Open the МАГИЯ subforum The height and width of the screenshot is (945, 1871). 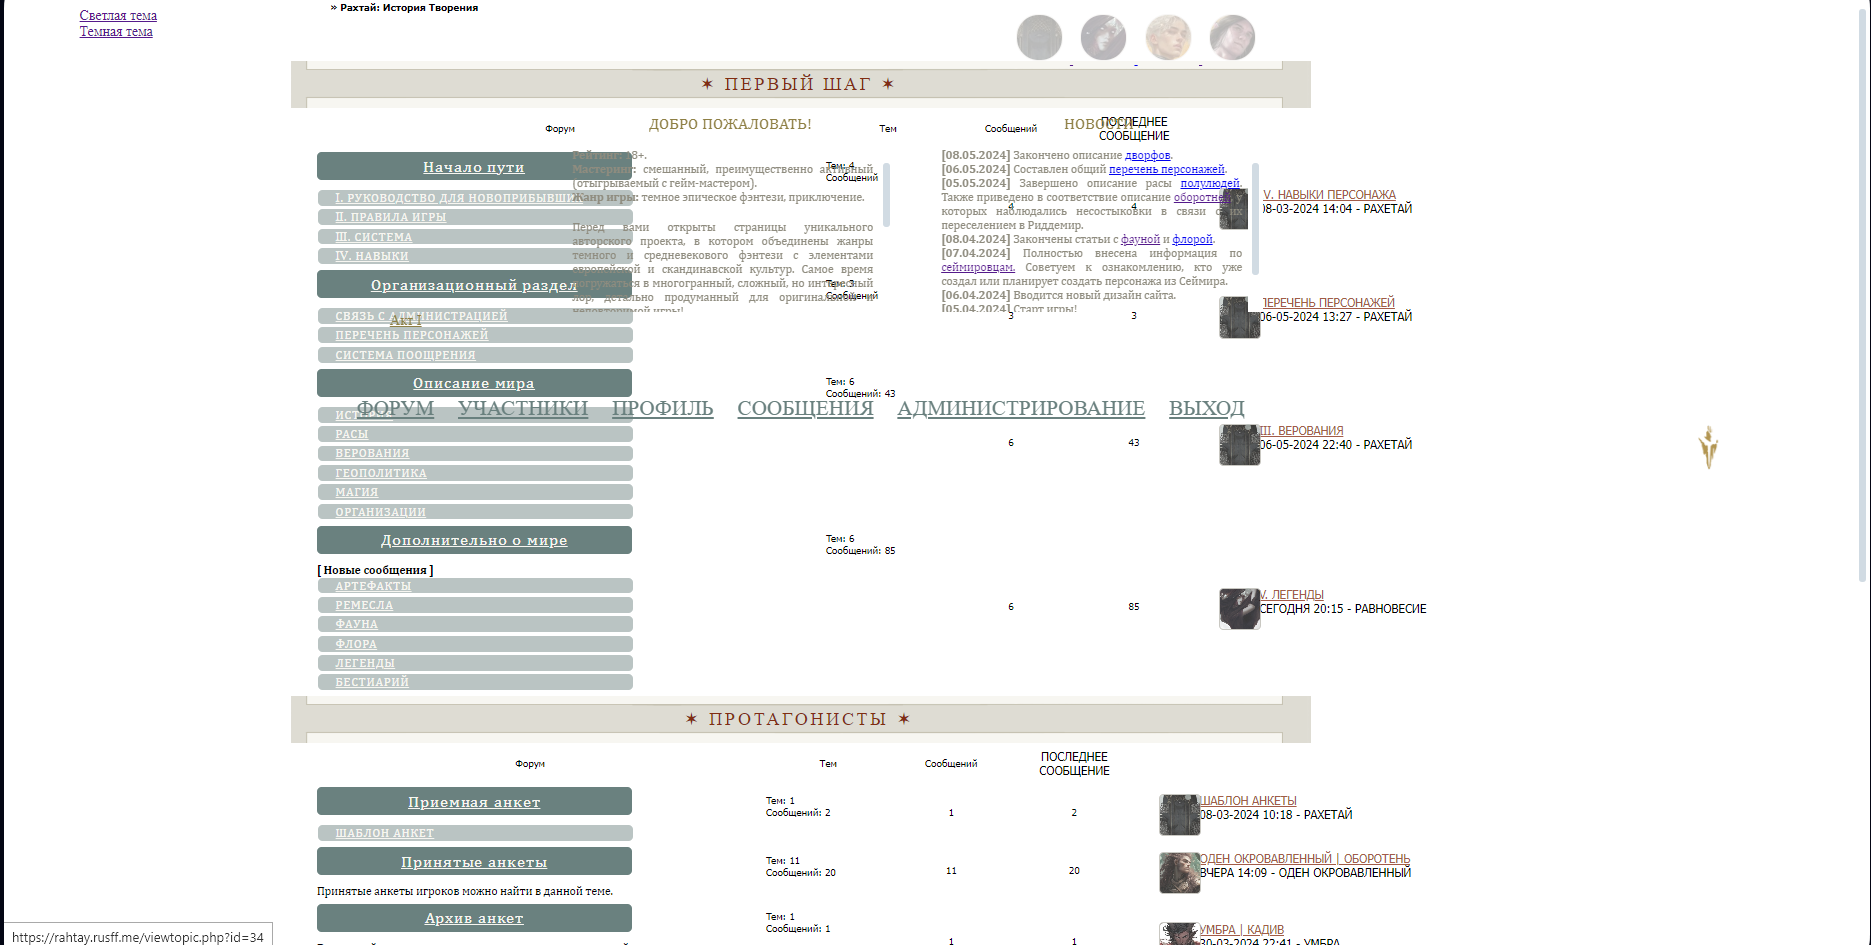(357, 492)
